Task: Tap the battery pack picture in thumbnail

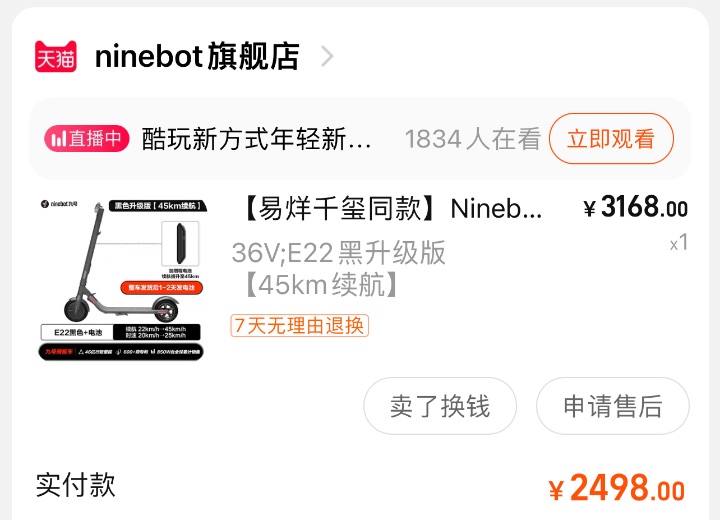Action: tap(180, 243)
